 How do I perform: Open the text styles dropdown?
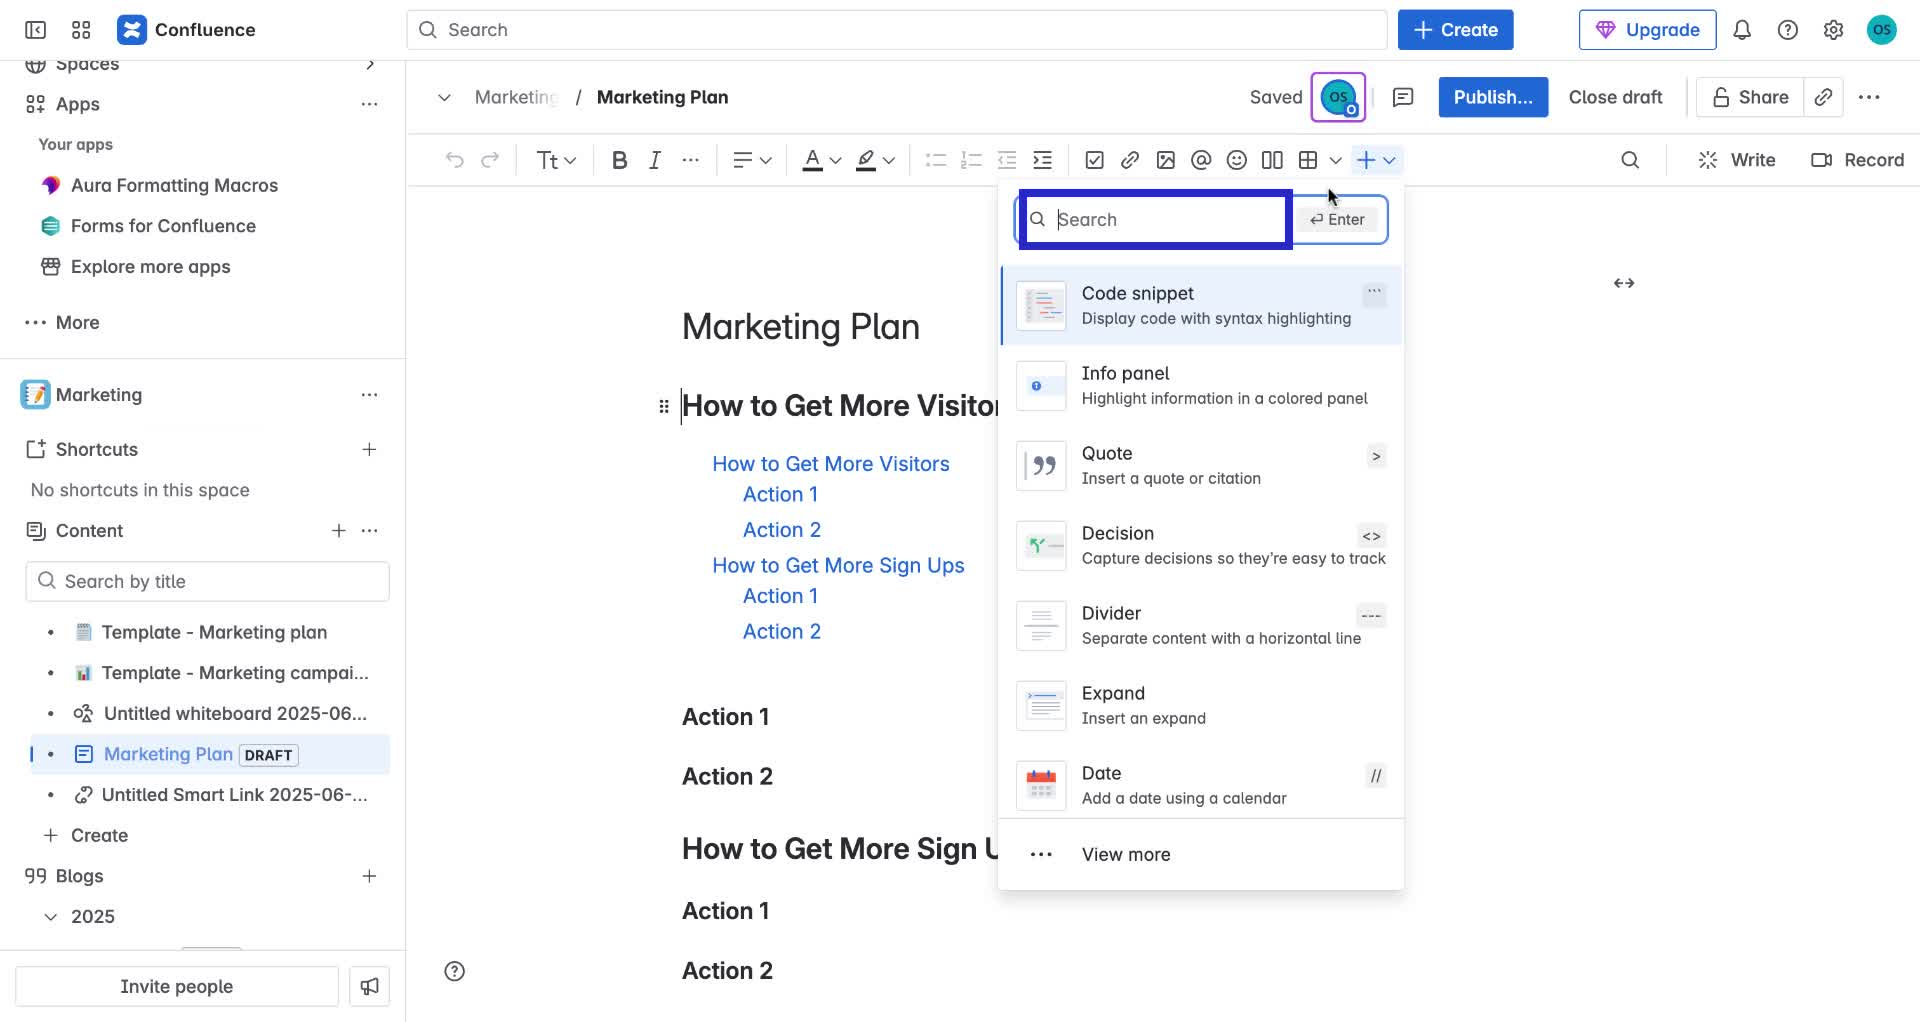point(556,159)
